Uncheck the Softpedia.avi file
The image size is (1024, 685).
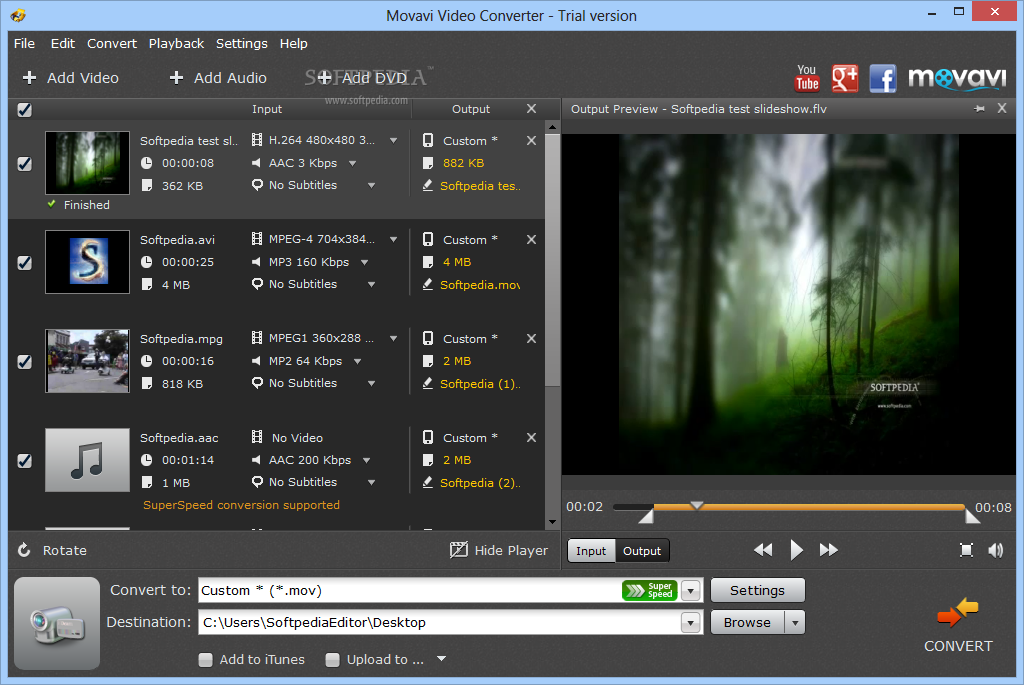tap(24, 263)
